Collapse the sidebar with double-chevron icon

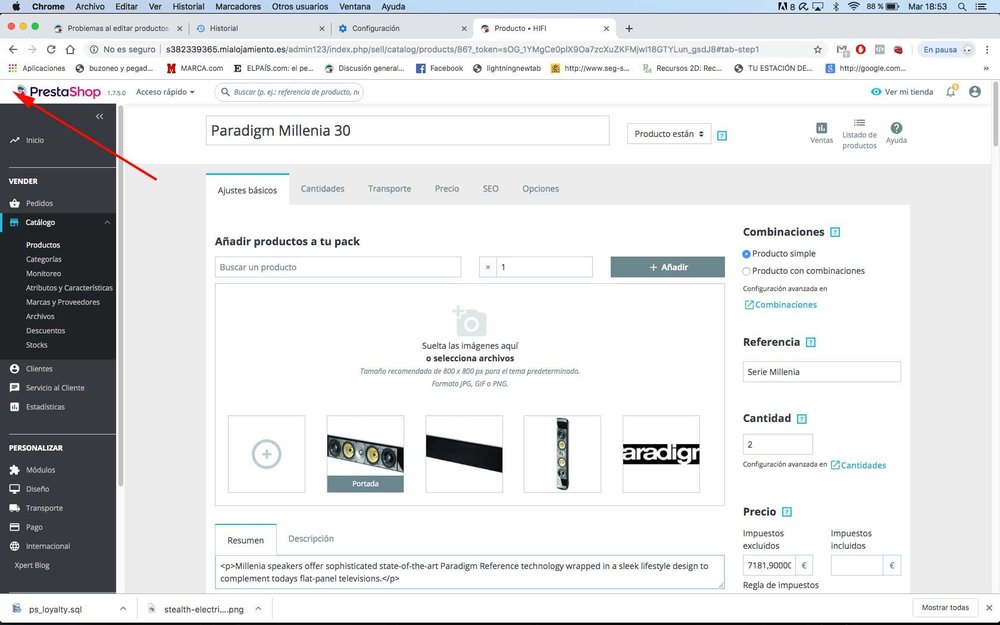pyautogui.click(x=99, y=116)
